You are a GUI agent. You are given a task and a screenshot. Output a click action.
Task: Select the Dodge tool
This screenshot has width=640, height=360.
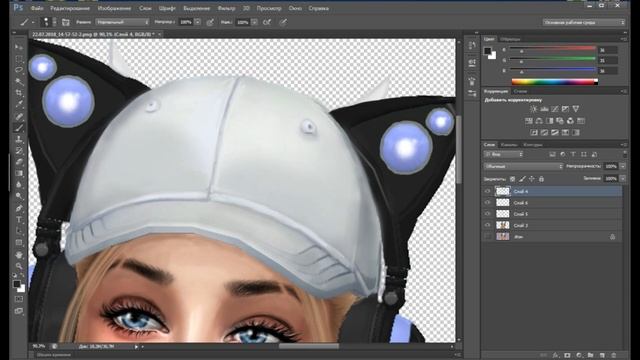click(19, 196)
